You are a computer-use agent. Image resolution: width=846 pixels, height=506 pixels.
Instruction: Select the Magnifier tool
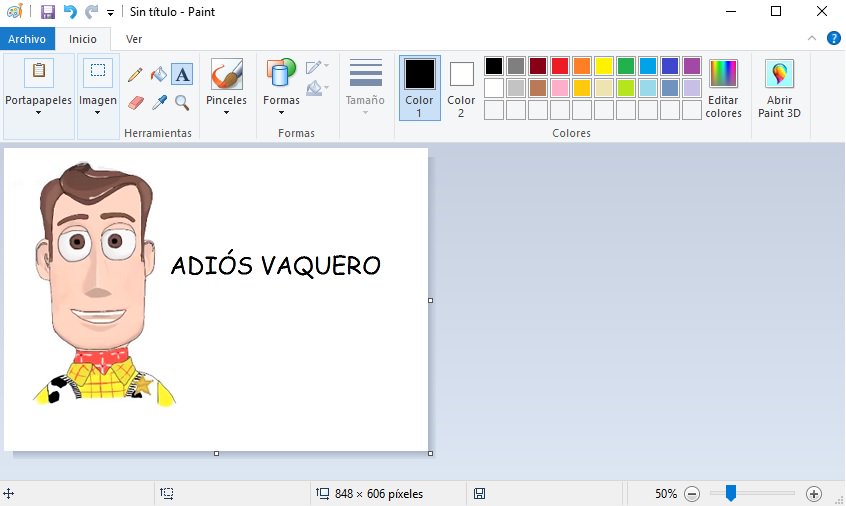click(x=182, y=102)
